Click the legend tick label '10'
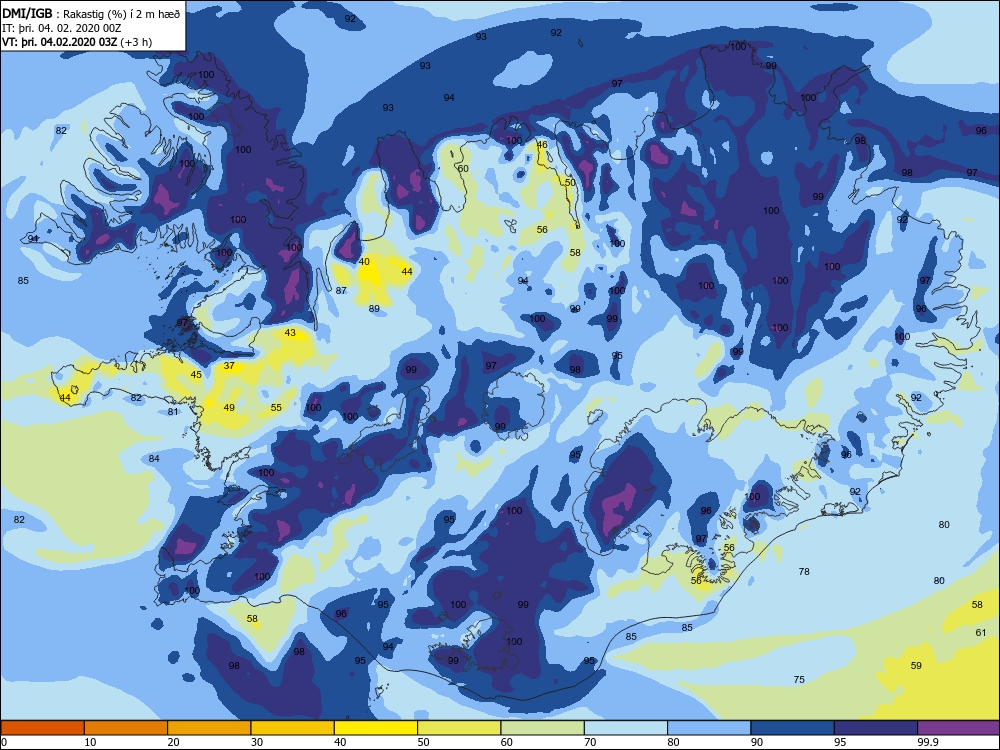Screen dimensions: 1000x750 [x=91, y=742]
